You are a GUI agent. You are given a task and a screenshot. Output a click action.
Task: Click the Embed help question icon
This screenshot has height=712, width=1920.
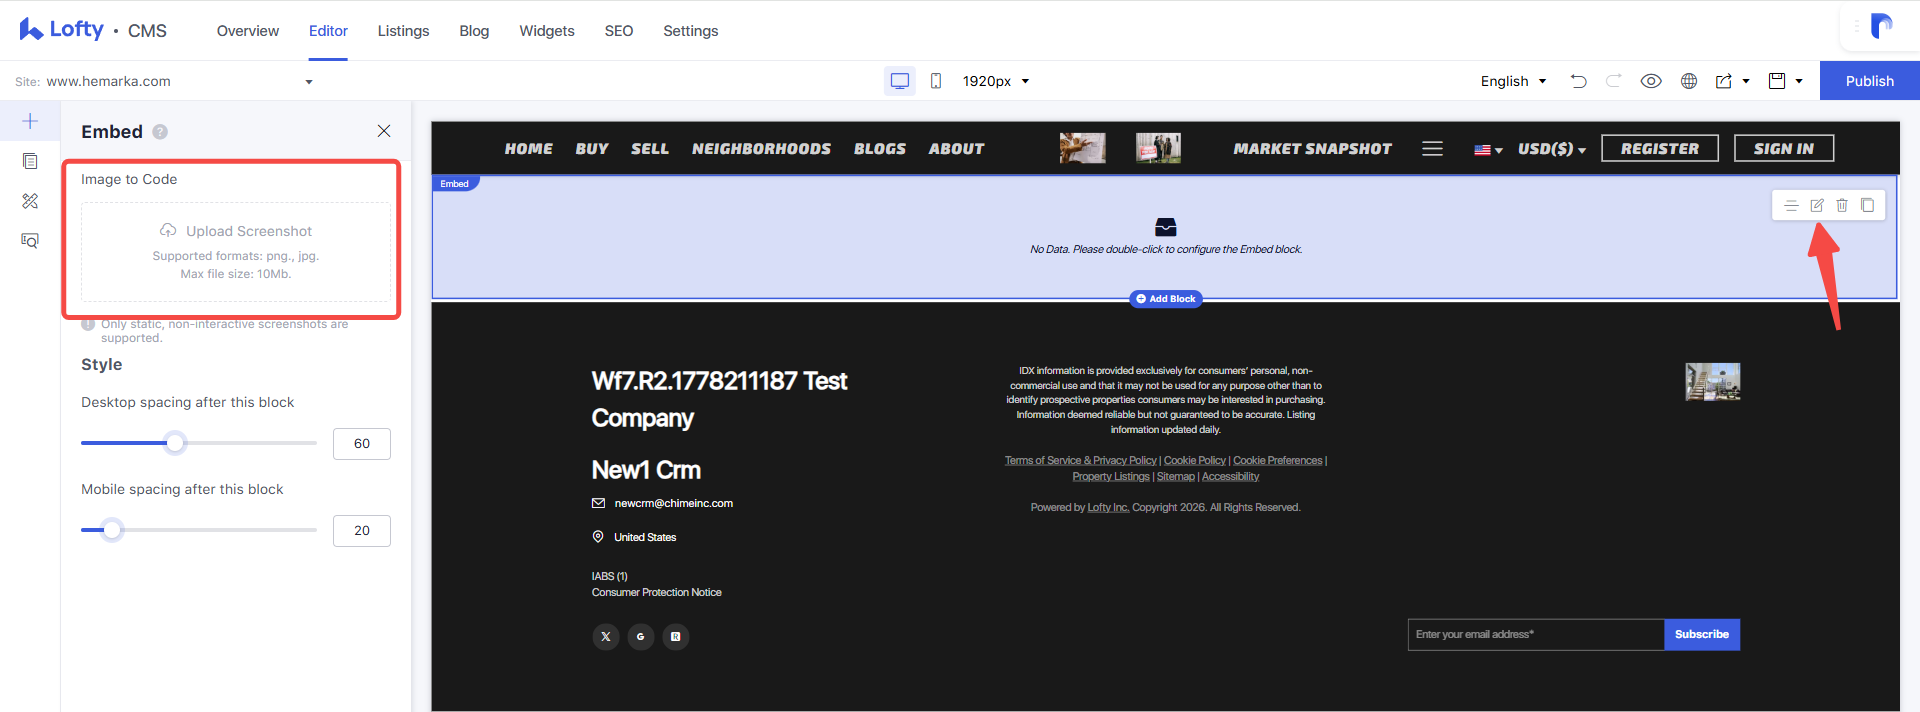pyautogui.click(x=160, y=132)
